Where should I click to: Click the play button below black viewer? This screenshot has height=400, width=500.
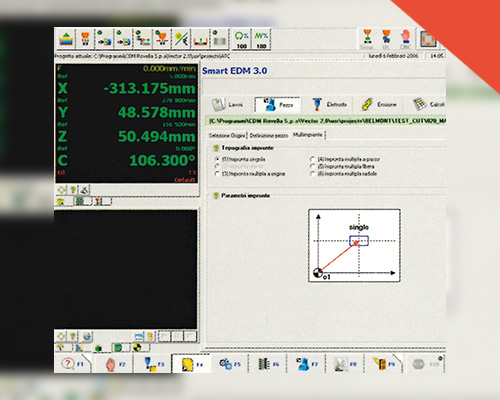click(x=164, y=336)
